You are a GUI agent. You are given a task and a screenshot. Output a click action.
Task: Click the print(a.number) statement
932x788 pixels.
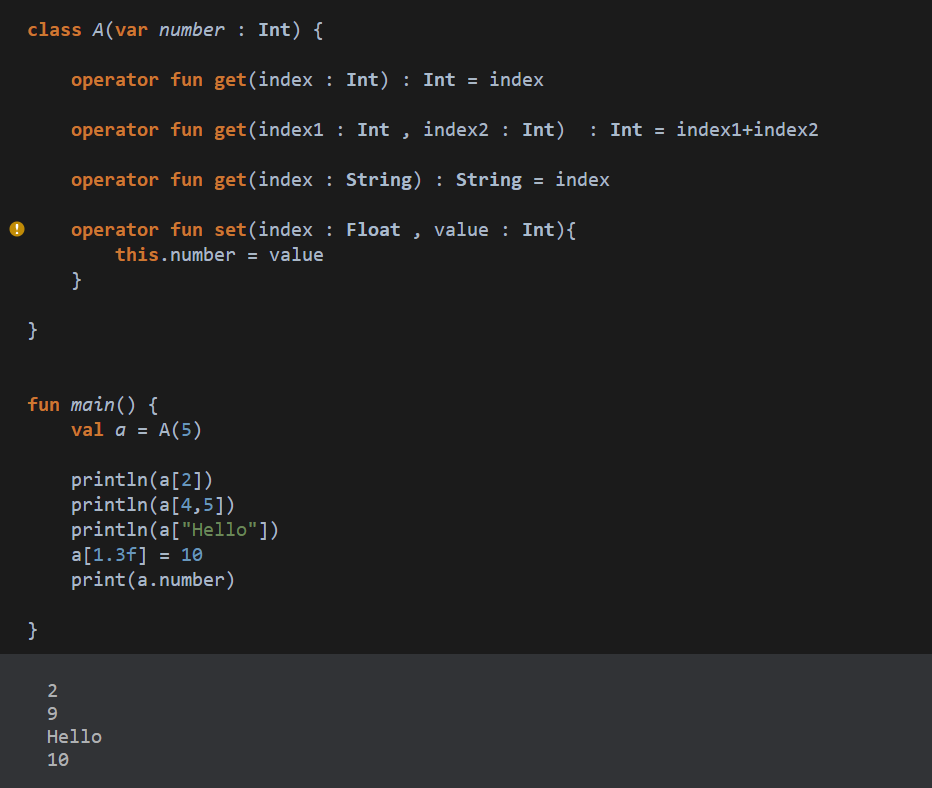tap(153, 579)
